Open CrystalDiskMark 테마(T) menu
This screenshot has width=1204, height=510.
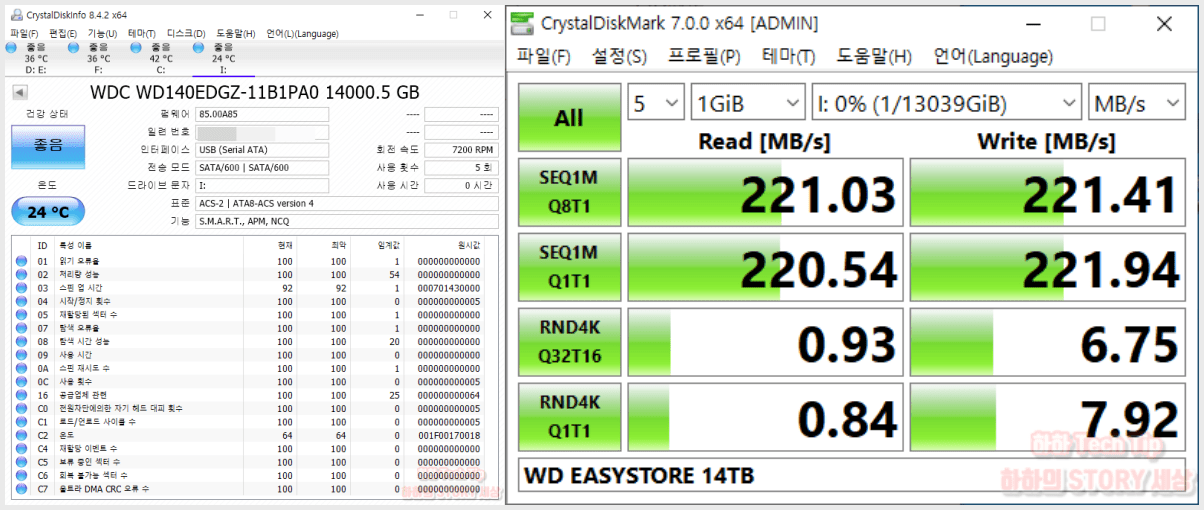coord(789,56)
